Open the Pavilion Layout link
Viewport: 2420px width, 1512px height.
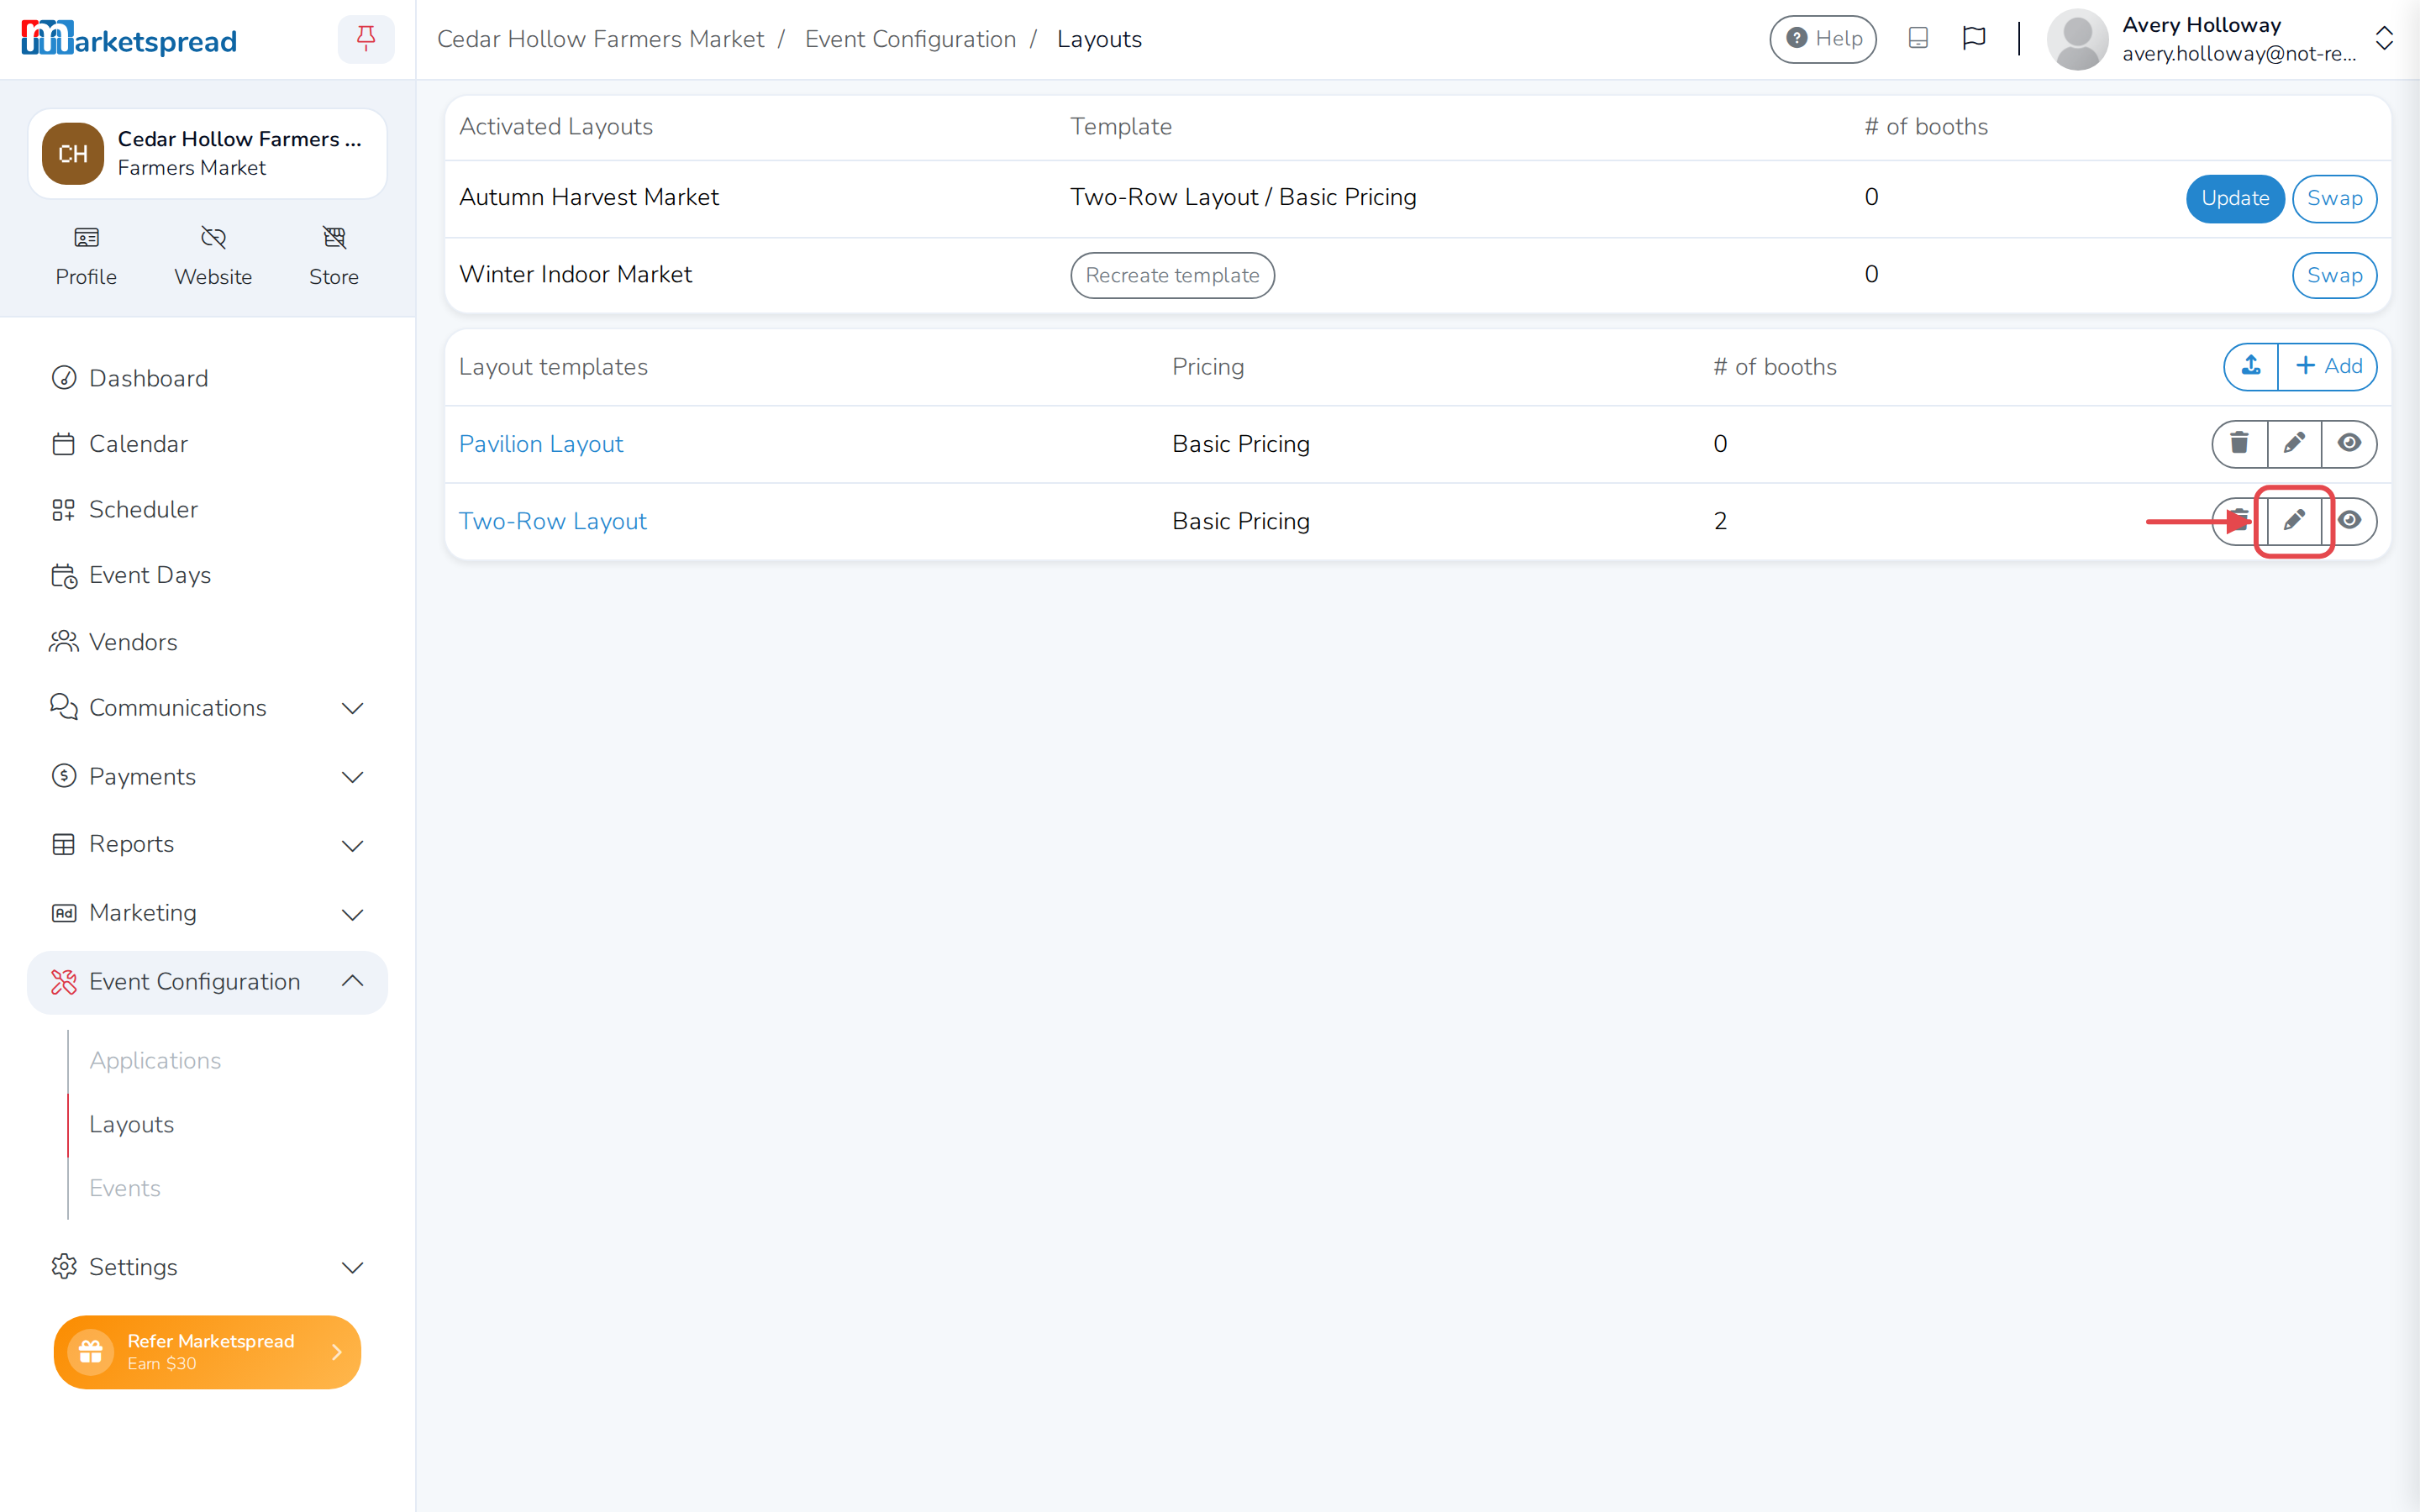click(x=540, y=443)
